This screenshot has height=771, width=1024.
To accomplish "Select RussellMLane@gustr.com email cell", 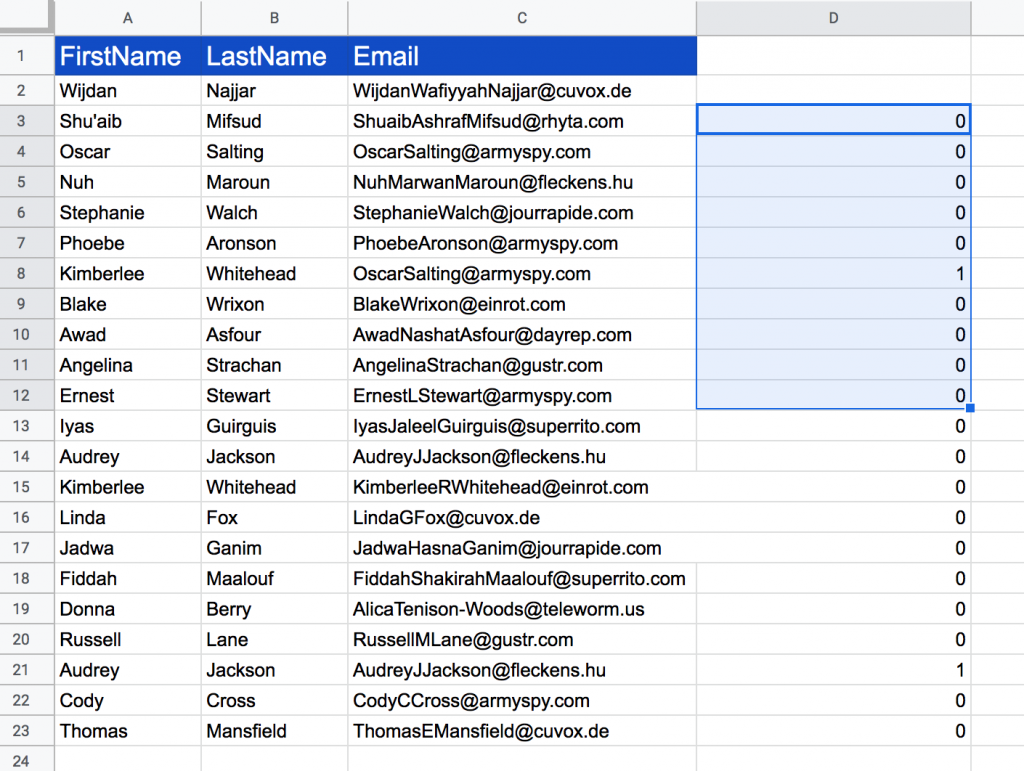I will [522, 639].
